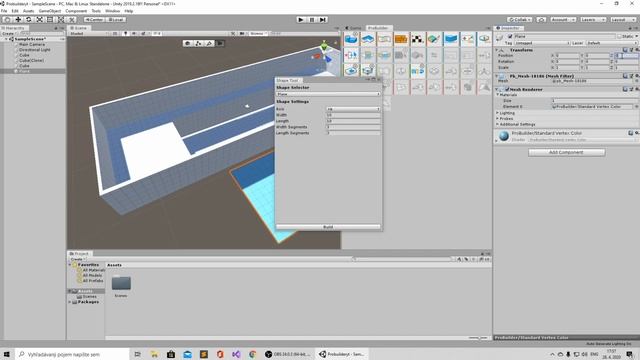Expand Additional Settings section
Screen dimensions: 640x360
pos(497,124)
